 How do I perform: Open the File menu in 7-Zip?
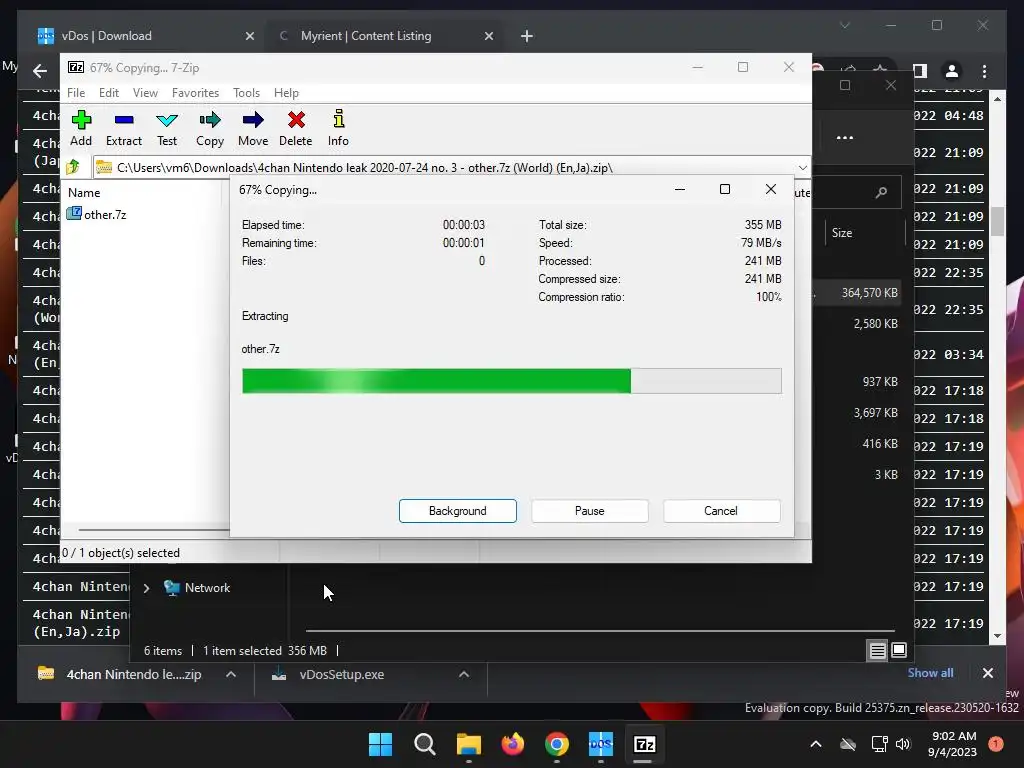click(x=76, y=93)
